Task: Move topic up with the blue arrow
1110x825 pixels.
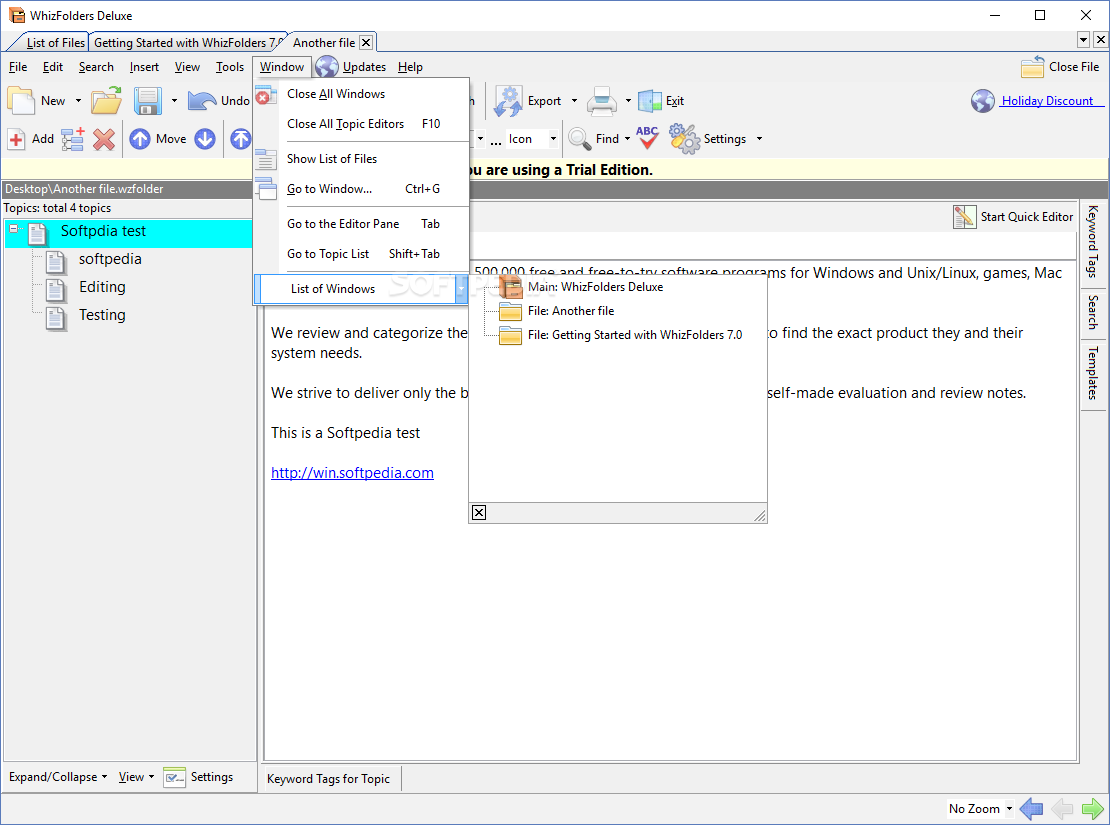Action: 139,139
